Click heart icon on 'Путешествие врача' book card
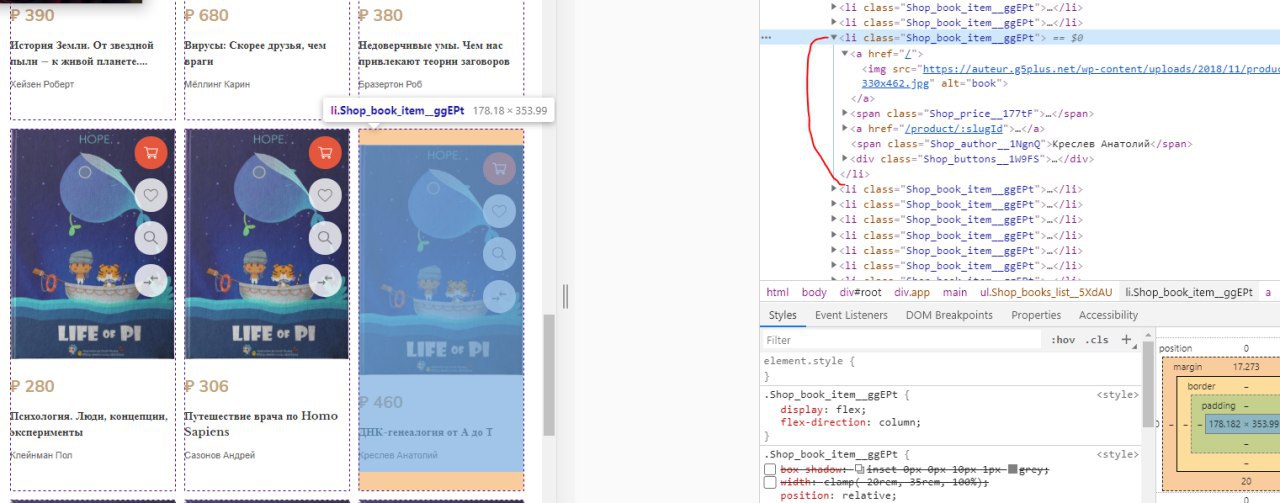Image resolution: width=1280 pixels, height=503 pixels. coord(325,195)
